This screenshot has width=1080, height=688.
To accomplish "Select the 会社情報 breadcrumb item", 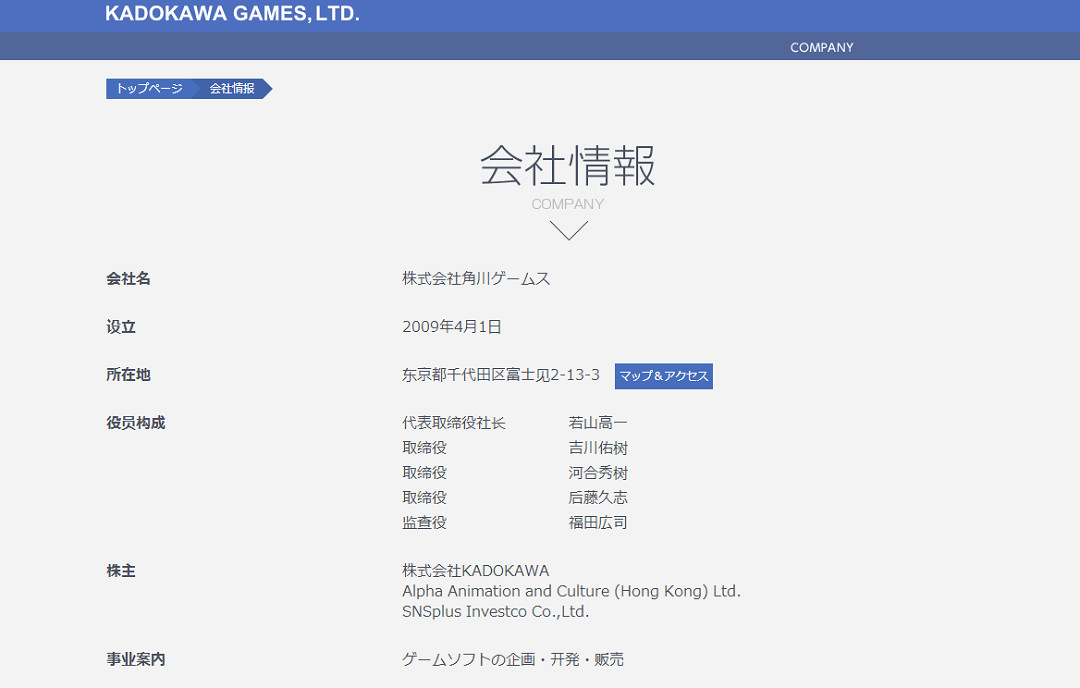I will click(232, 89).
